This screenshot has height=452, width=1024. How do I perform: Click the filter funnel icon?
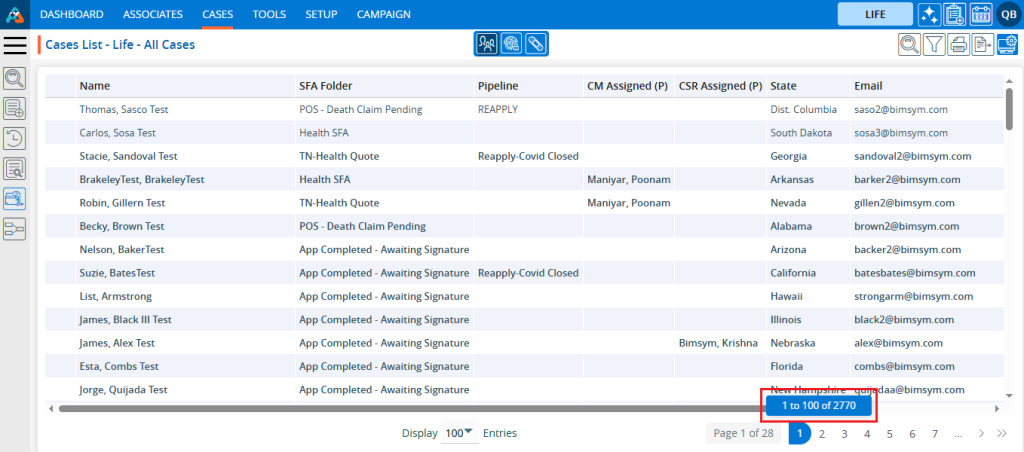[934, 44]
